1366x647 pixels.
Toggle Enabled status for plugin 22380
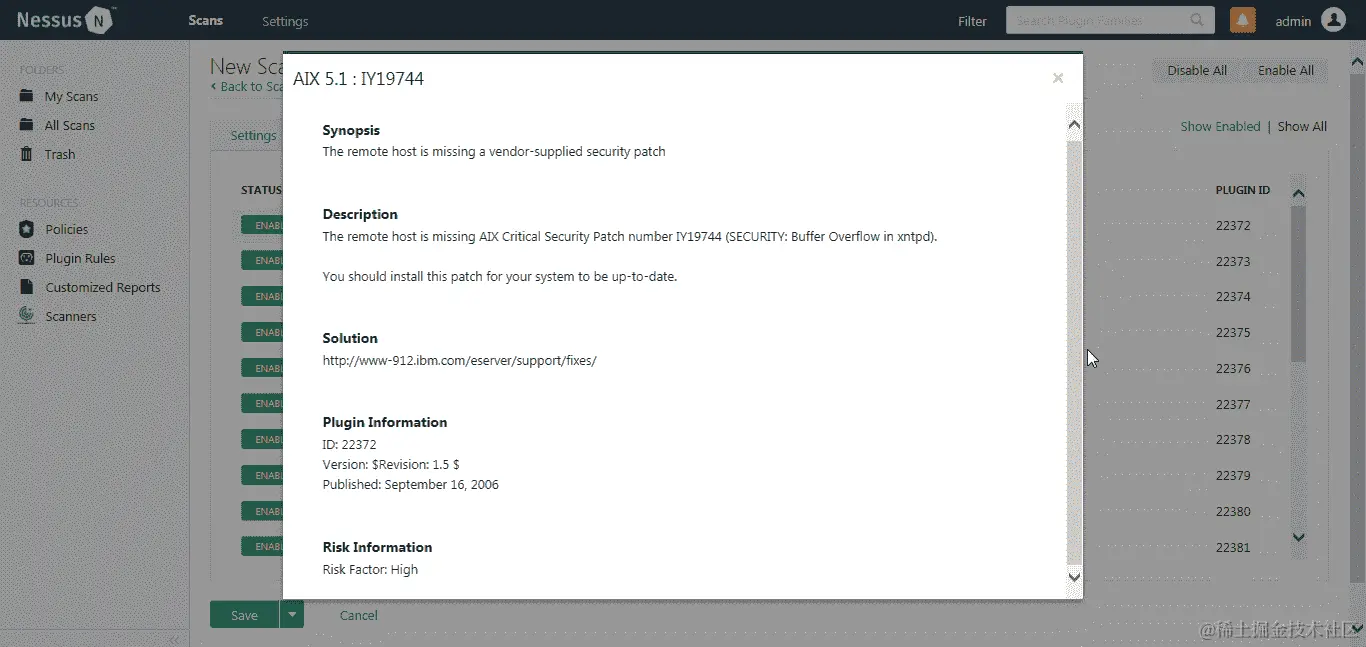(x=263, y=512)
